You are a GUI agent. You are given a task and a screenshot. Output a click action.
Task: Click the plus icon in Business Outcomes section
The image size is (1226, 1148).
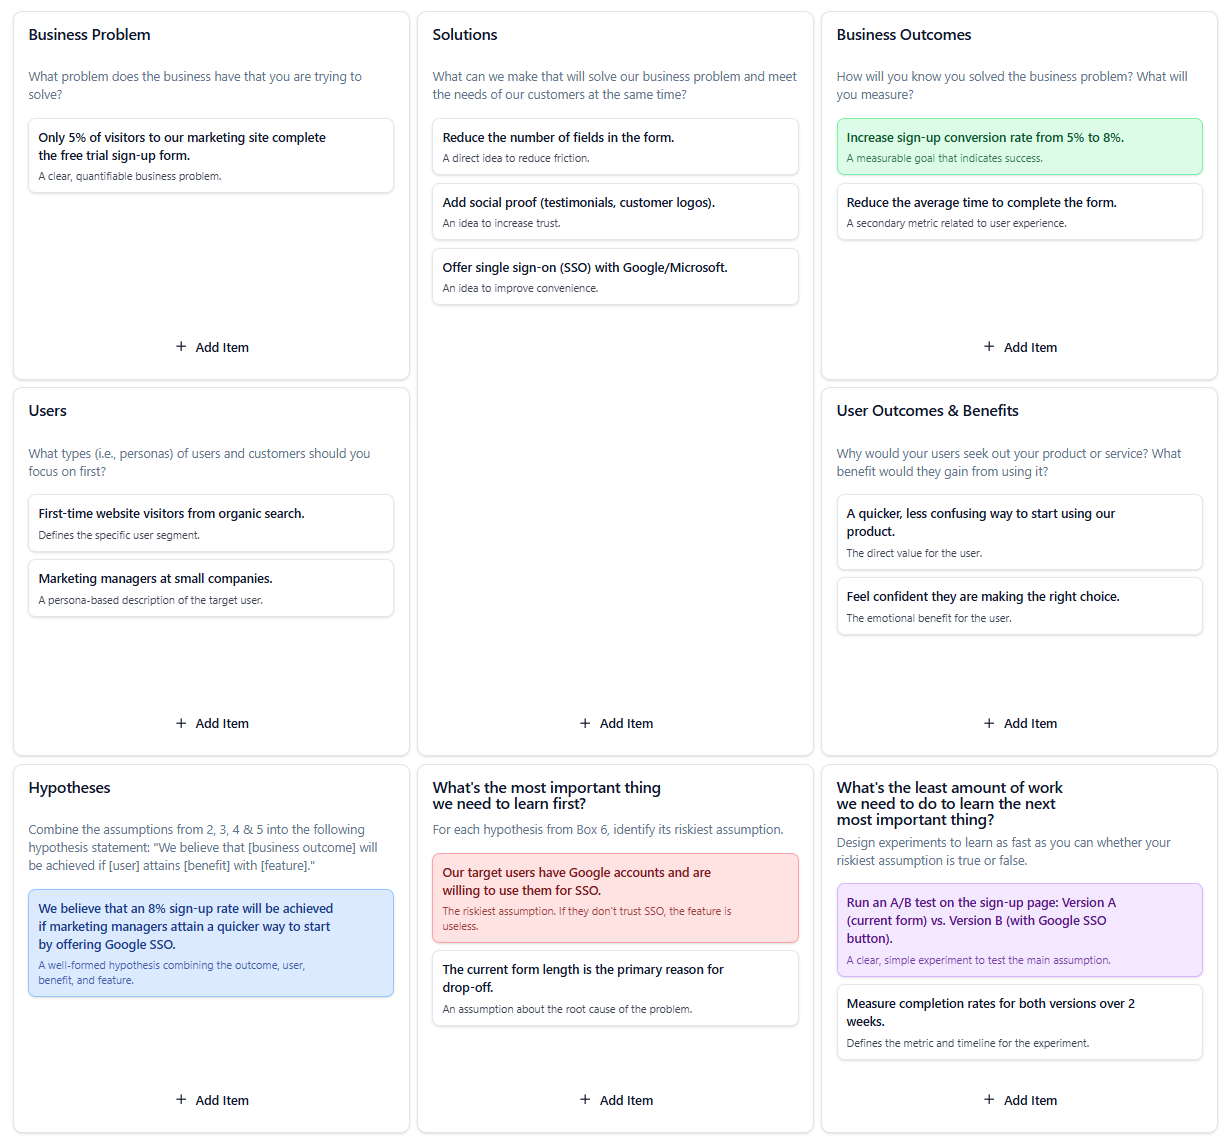click(989, 346)
